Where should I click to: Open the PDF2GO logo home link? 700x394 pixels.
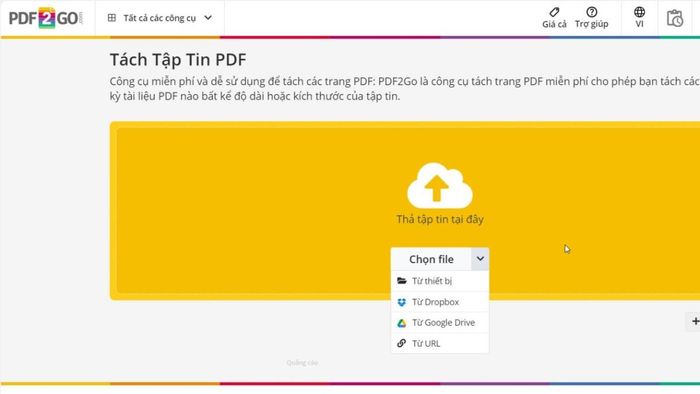pos(46,18)
